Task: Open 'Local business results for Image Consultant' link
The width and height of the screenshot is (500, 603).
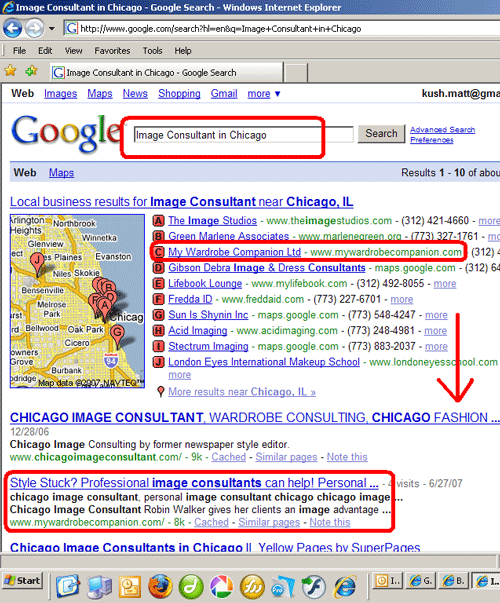Action: [x=182, y=202]
